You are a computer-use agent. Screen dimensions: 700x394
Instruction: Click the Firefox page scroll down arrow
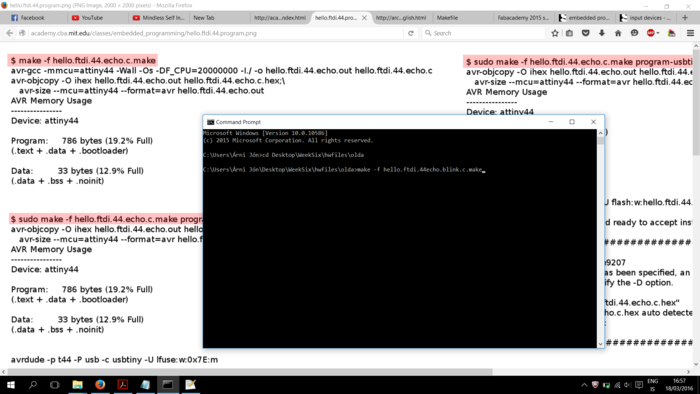696,364
